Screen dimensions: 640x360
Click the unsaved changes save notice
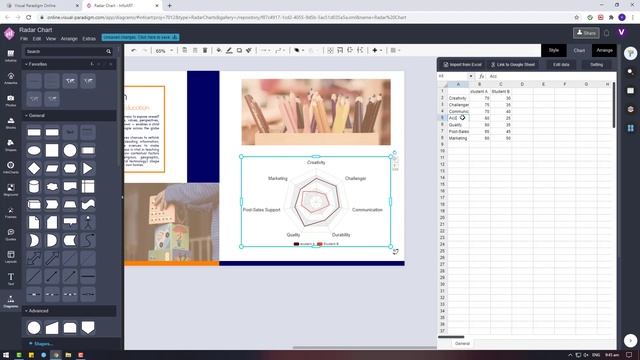140,37
